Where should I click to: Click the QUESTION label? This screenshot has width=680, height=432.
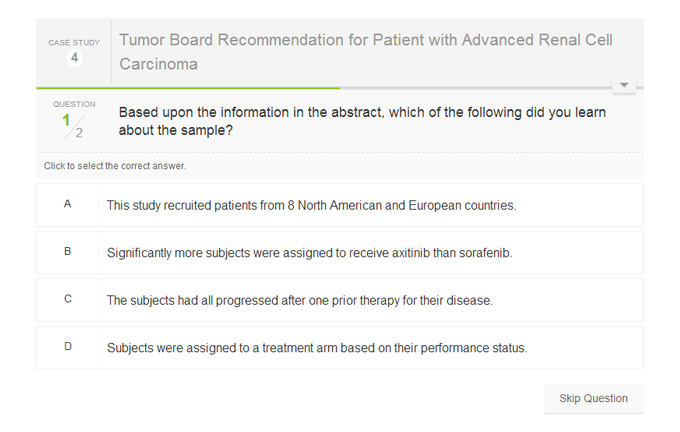74,104
